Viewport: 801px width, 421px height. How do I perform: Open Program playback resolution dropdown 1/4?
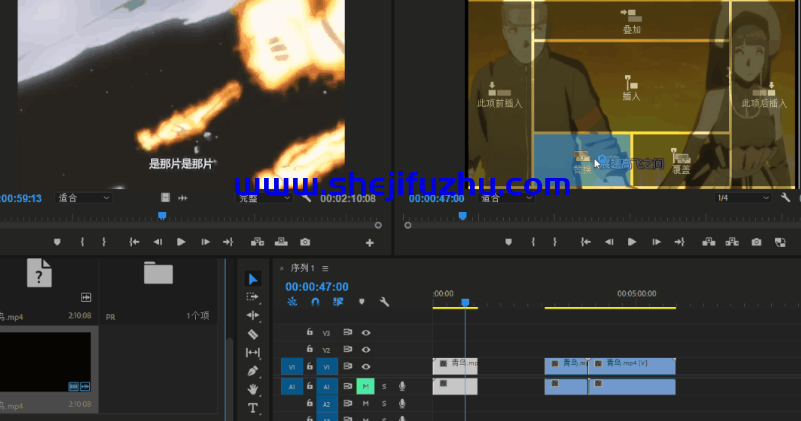[742, 198]
